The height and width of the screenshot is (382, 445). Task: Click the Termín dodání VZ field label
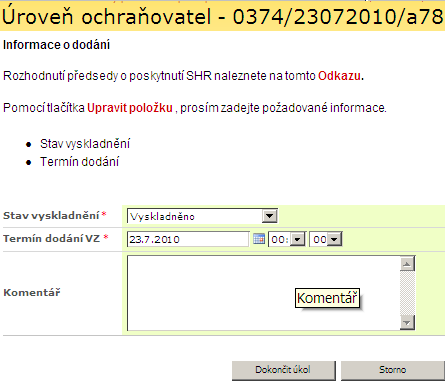pos(52,239)
